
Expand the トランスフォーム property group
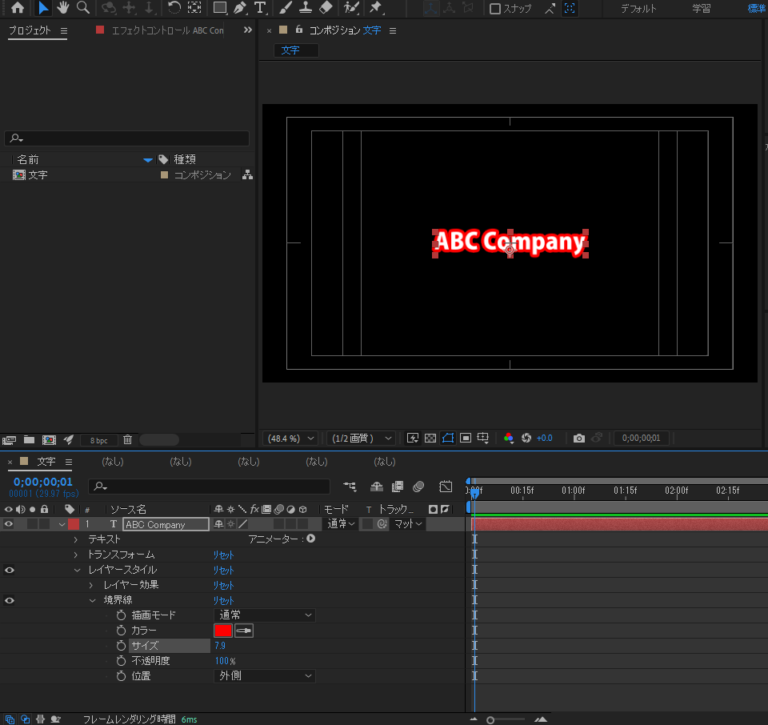[x=76, y=555]
